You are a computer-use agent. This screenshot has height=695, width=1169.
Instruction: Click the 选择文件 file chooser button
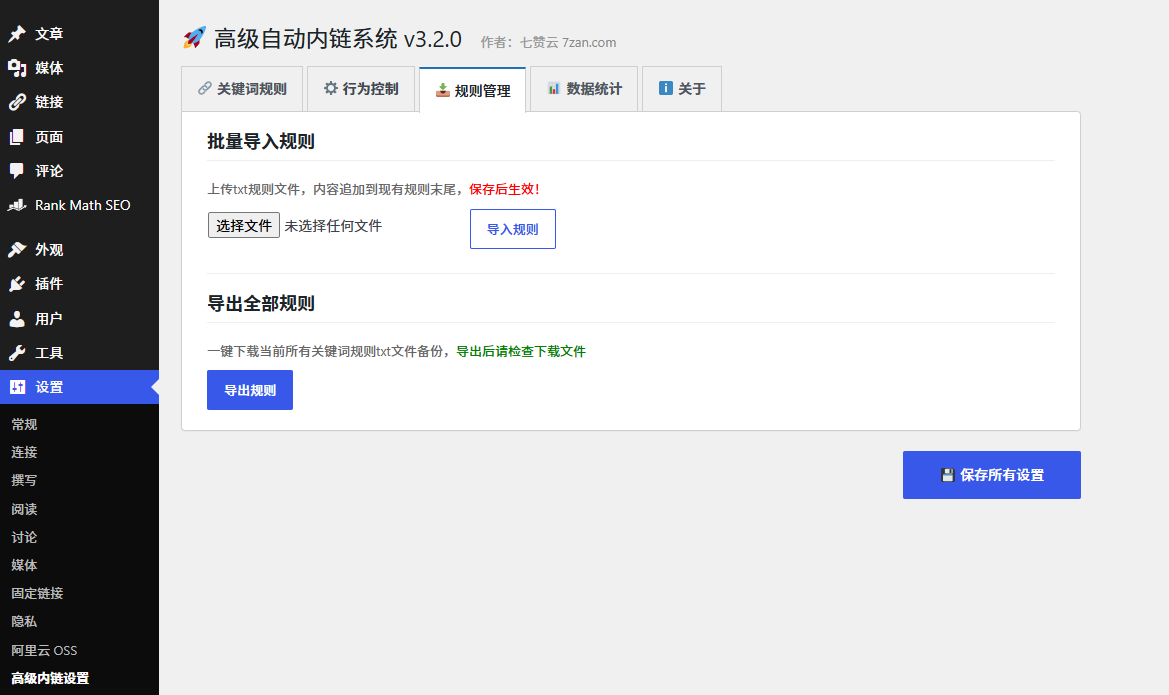coord(244,225)
